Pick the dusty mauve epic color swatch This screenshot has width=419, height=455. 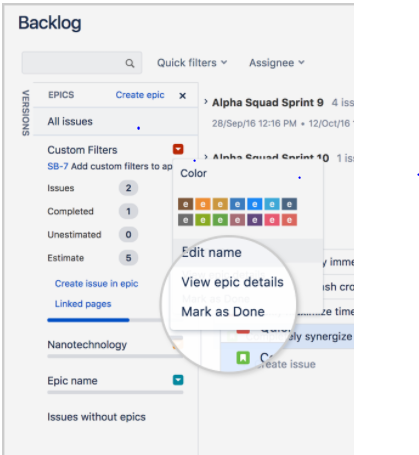click(x=237, y=220)
